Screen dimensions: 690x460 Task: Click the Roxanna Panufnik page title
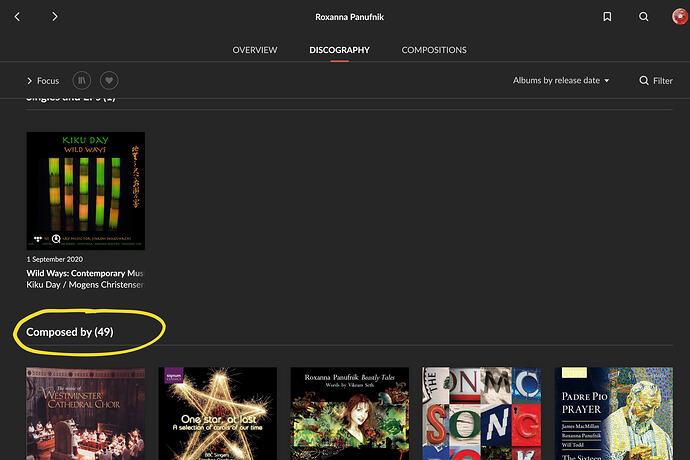click(x=349, y=17)
